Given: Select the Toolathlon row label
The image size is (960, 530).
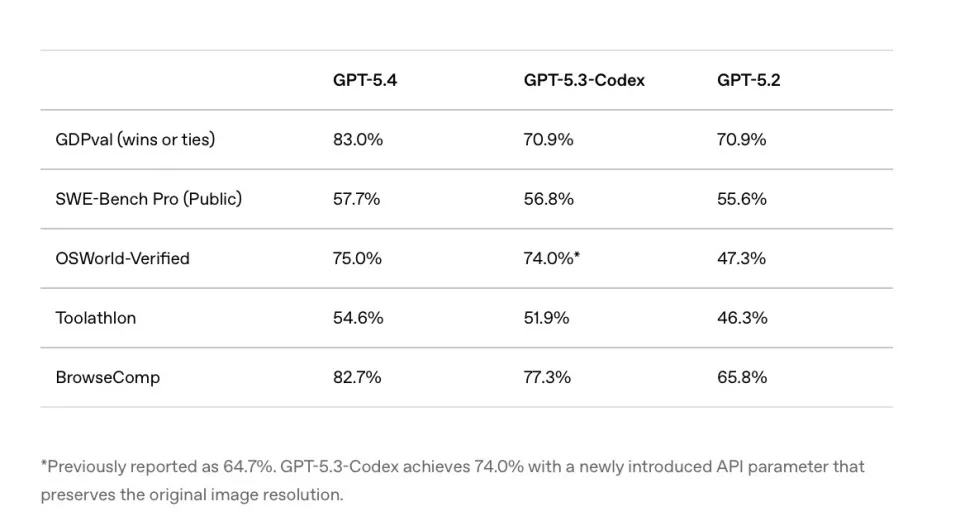Looking at the screenshot, I should [96, 317].
